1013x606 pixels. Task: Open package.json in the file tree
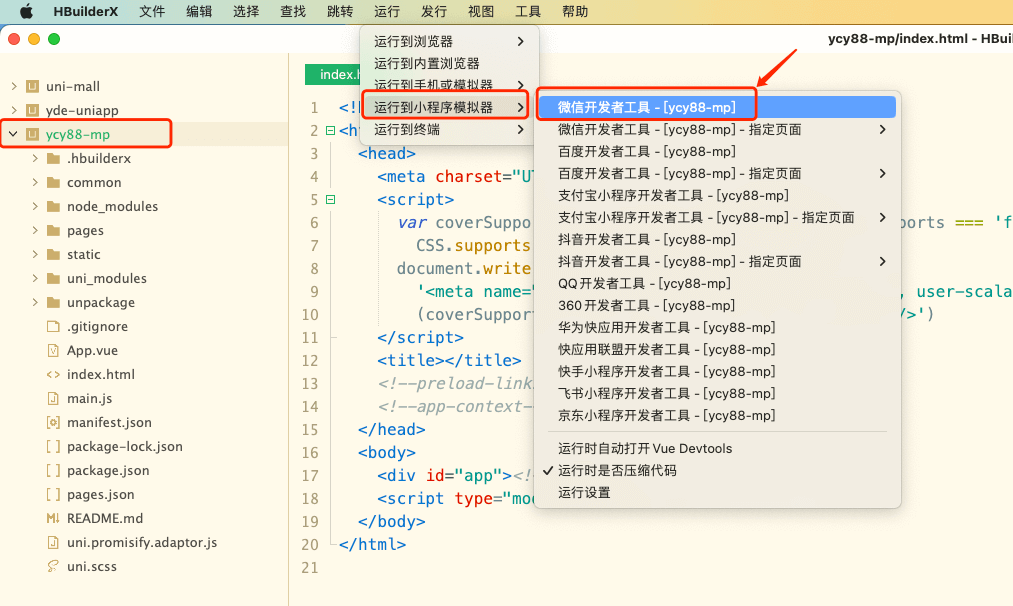108,470
